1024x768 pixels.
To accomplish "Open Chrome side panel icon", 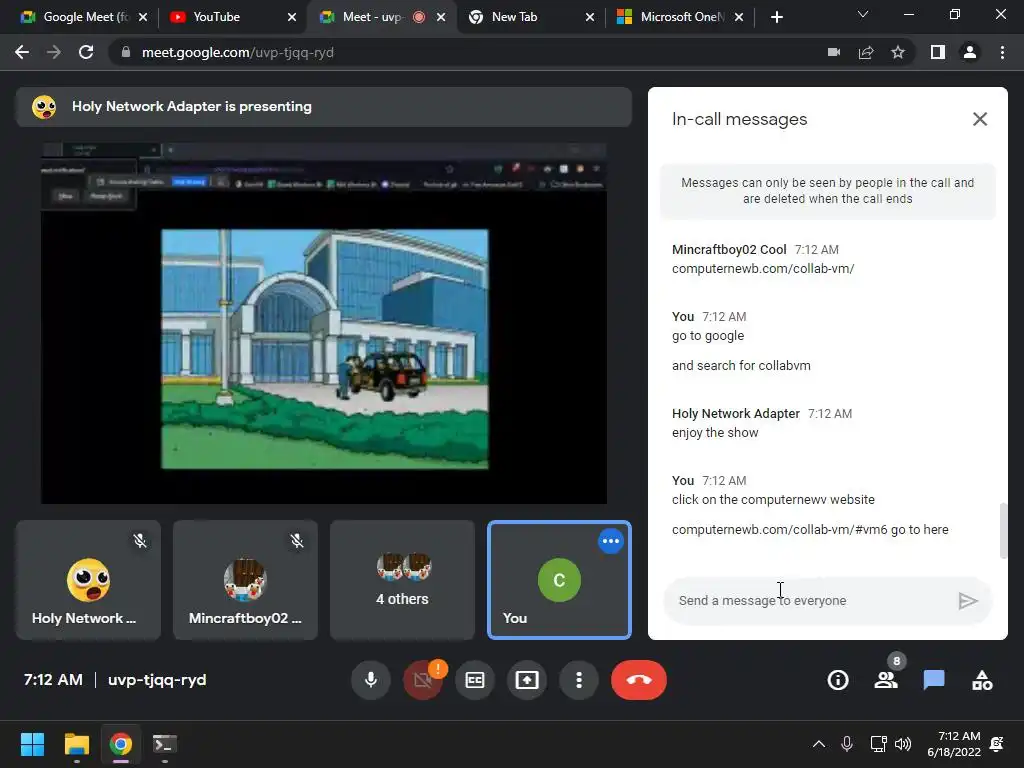I will point(938,52).
